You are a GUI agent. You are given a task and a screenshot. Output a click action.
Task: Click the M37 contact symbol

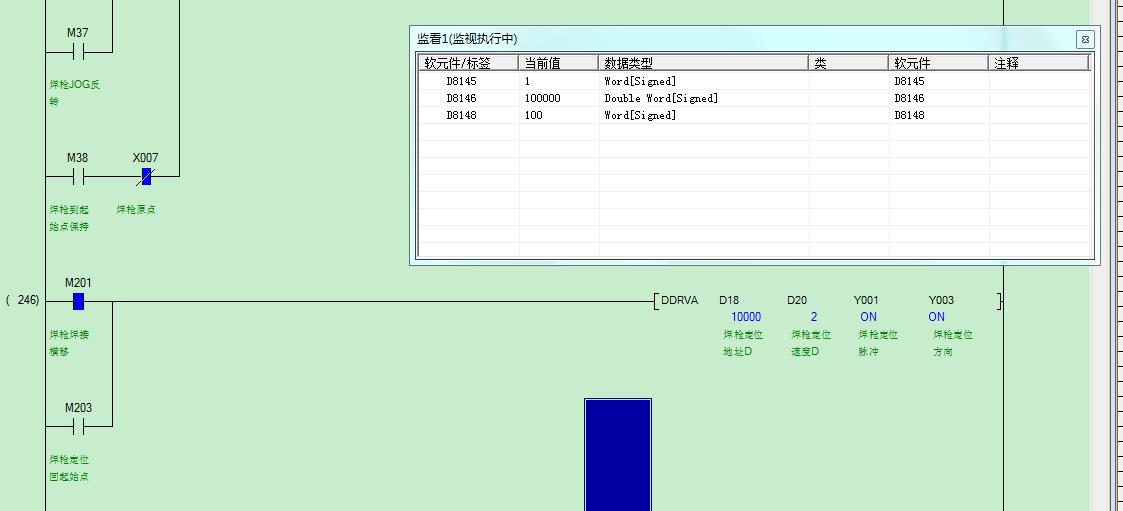coord(78,51)
